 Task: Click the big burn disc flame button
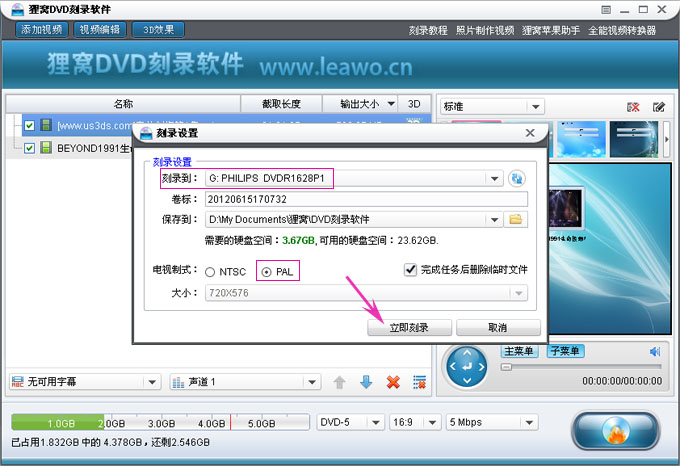615,431
